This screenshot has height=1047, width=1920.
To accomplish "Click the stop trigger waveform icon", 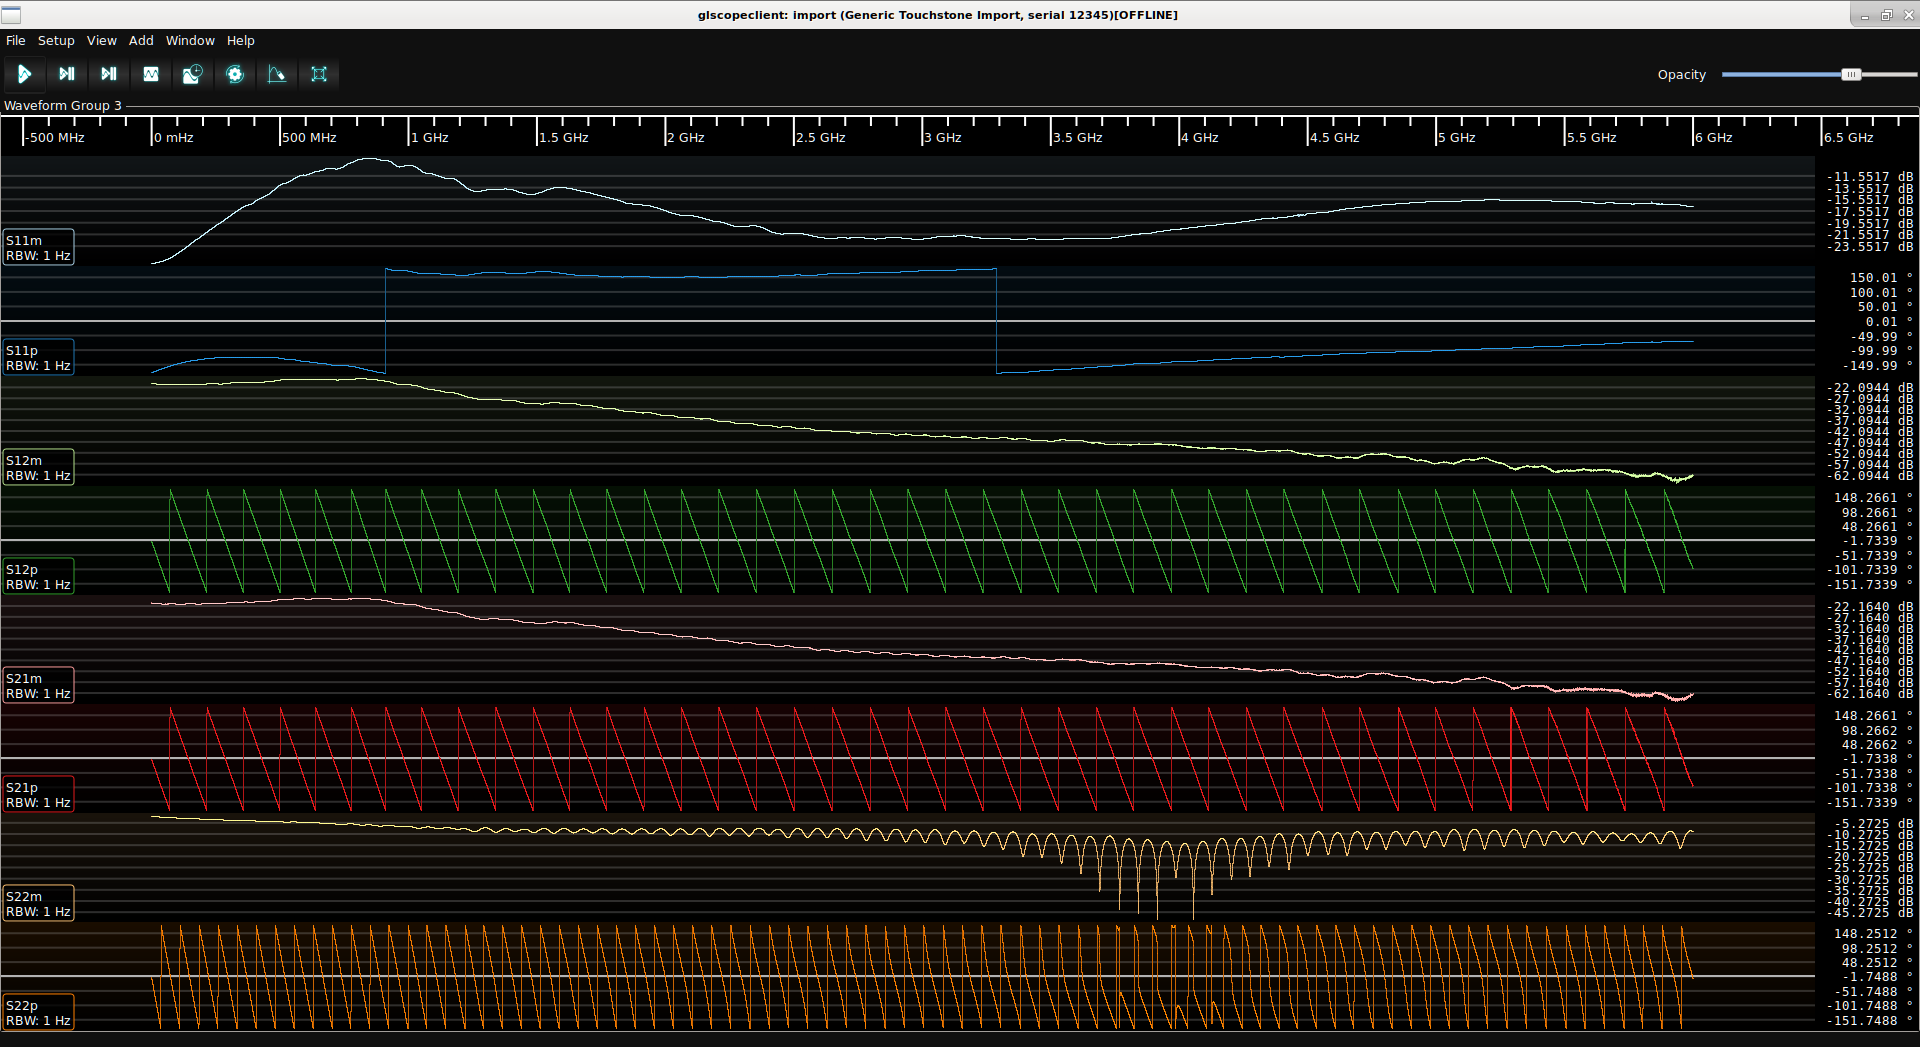I will 151,74.
